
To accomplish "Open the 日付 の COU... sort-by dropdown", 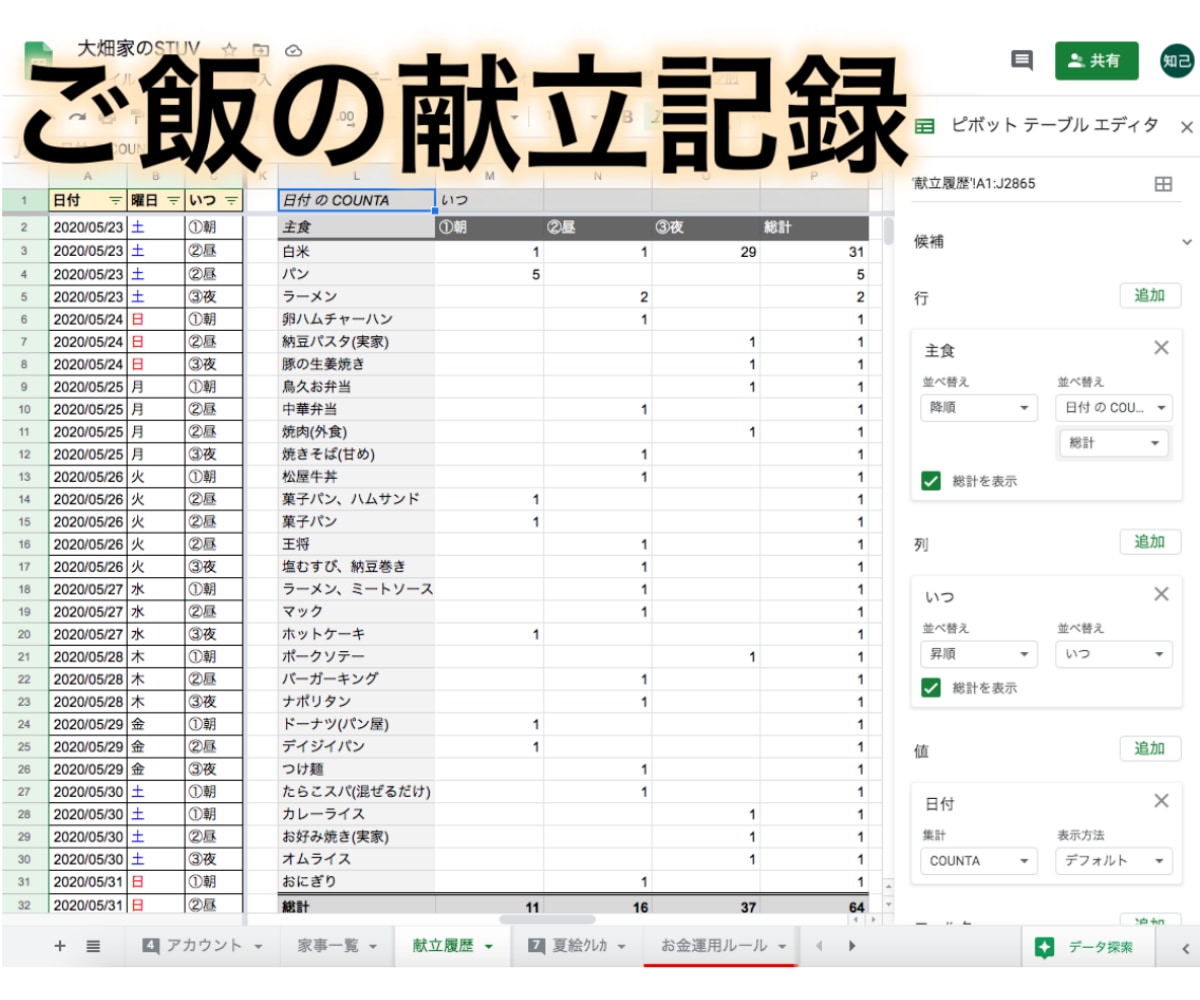I will tap(1114, 408).
